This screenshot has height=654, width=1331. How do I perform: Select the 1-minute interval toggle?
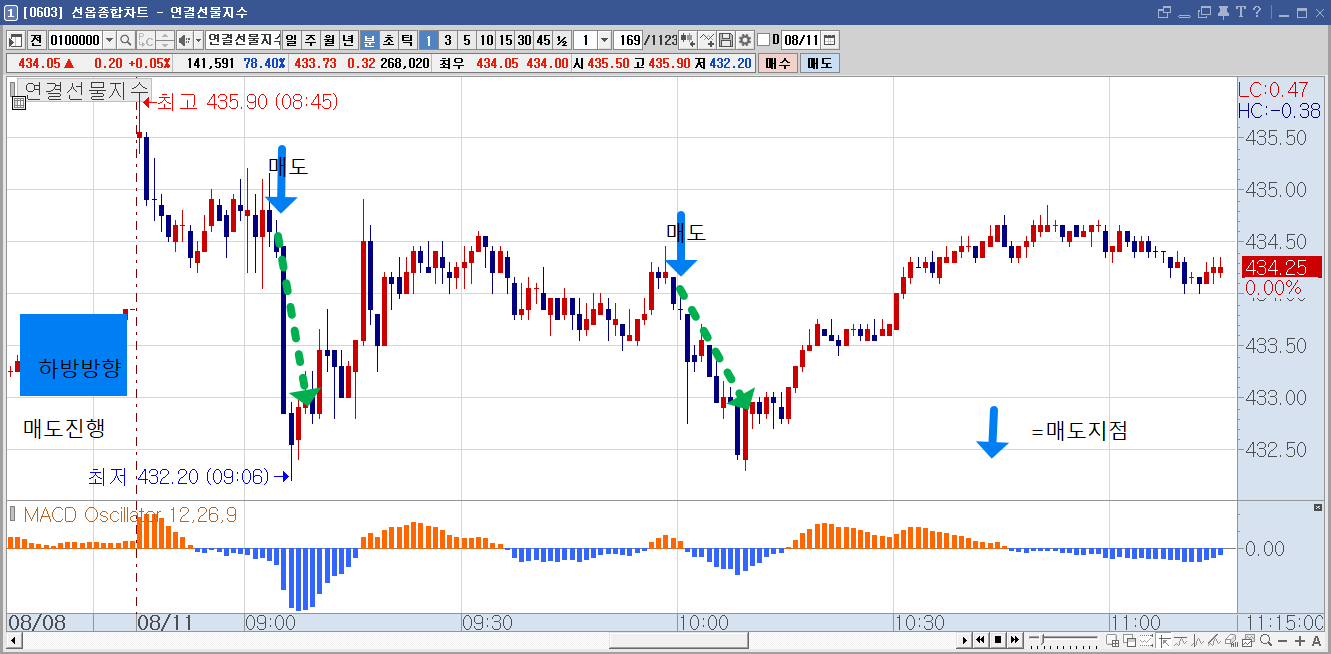coord(428,40)
